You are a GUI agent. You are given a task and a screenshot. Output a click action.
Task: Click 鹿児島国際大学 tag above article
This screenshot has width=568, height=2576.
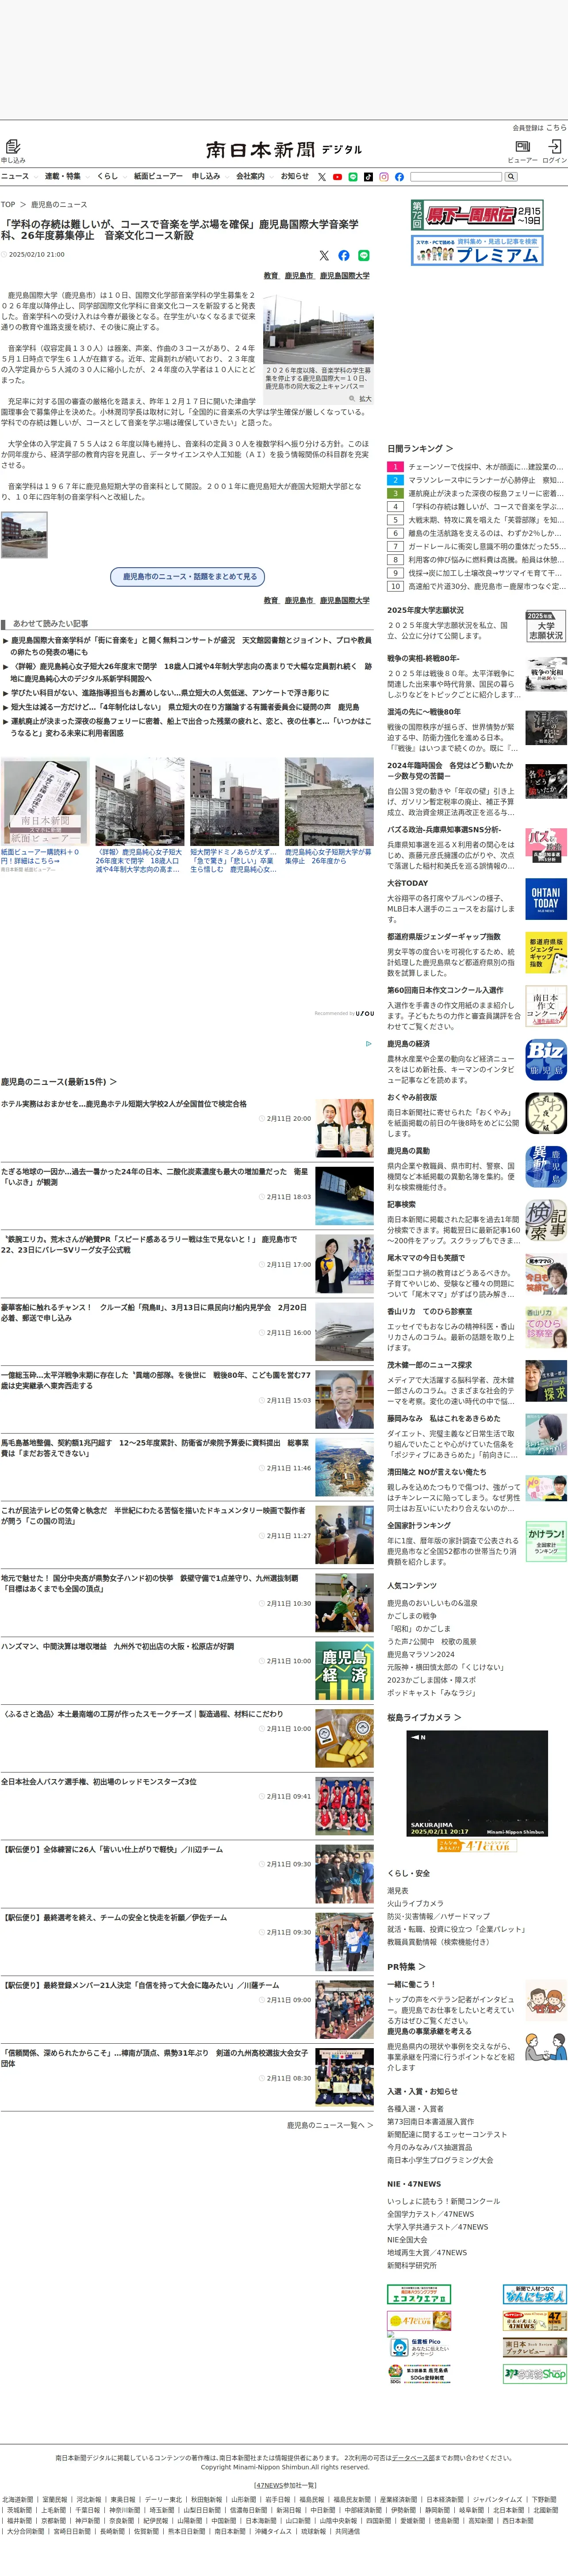click(345, 275)
